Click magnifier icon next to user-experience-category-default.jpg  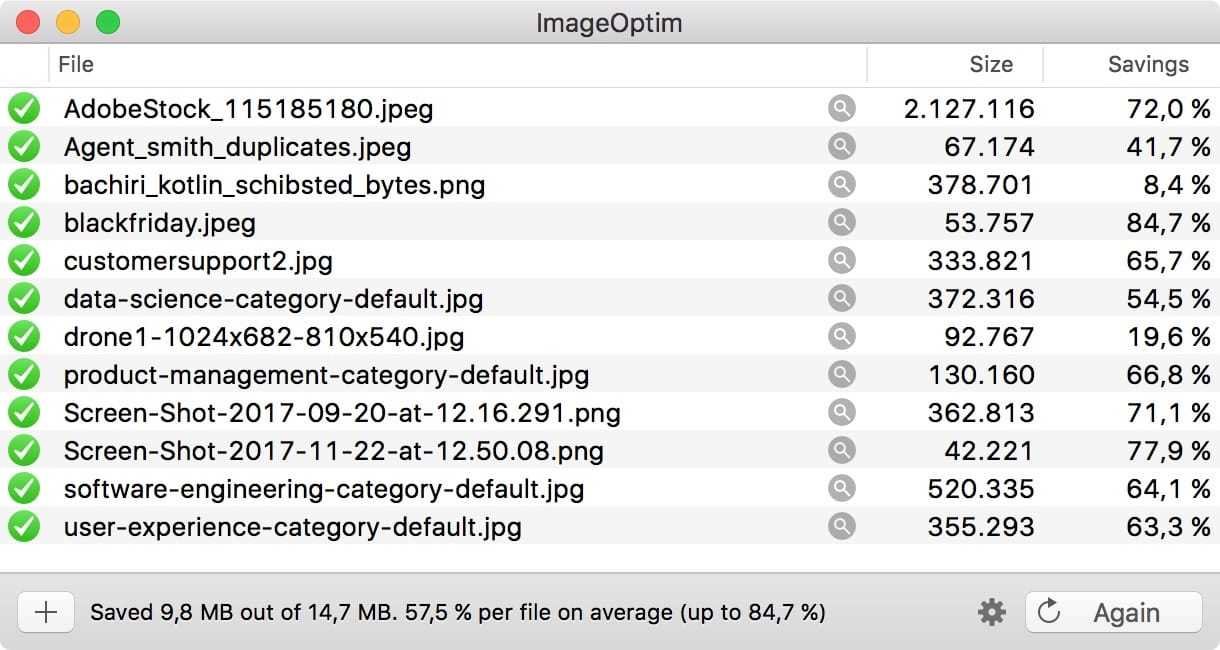842,526
